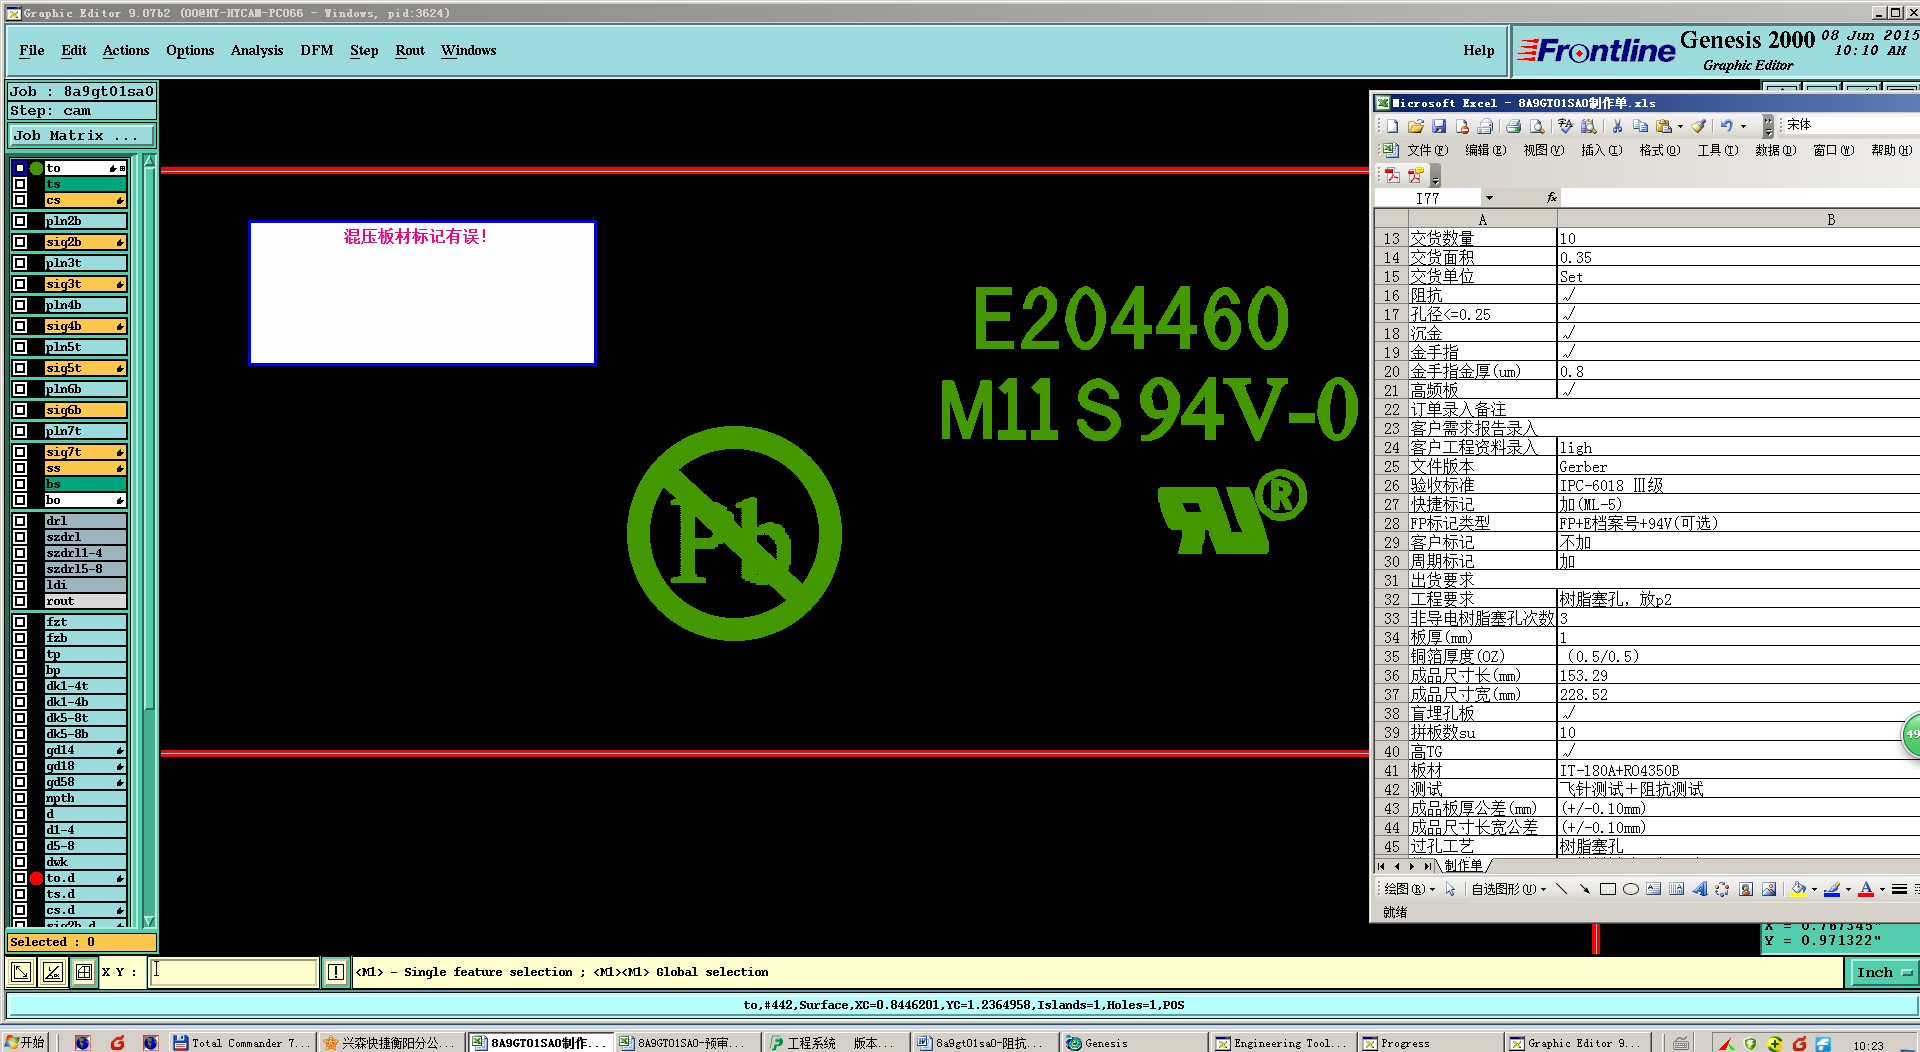Switch to Total Commander in taskbar
This screenshot has width=1920, height=1052.
(x=241, y=1043)
